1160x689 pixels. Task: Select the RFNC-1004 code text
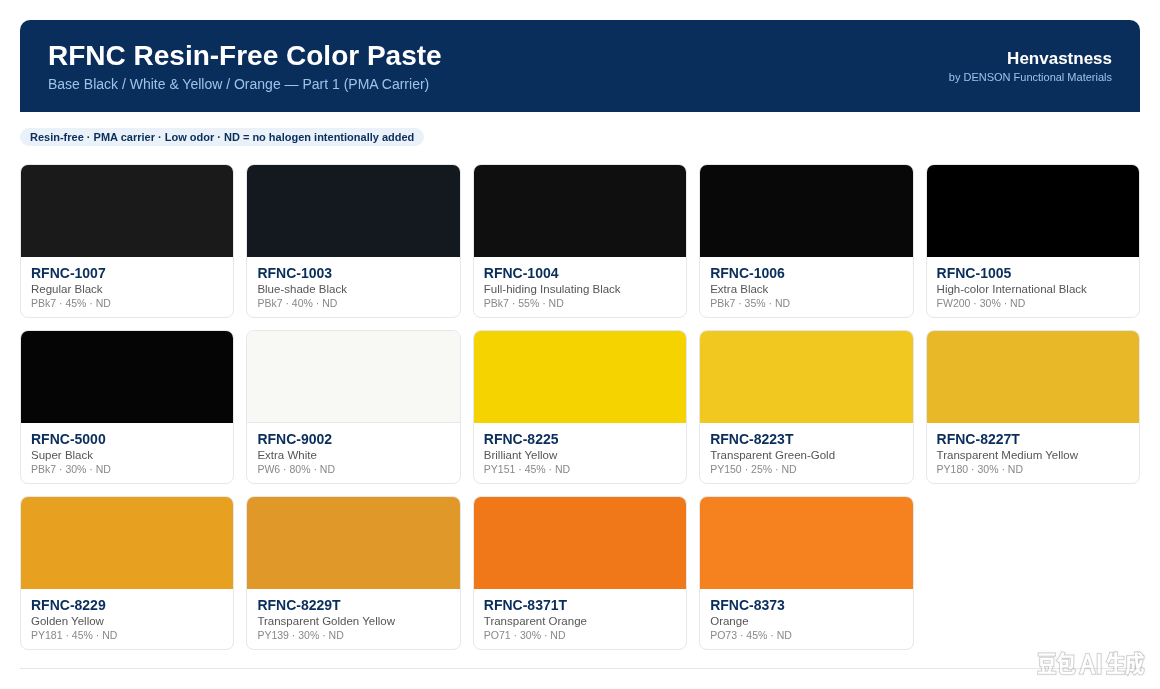[x=521, y=273]
